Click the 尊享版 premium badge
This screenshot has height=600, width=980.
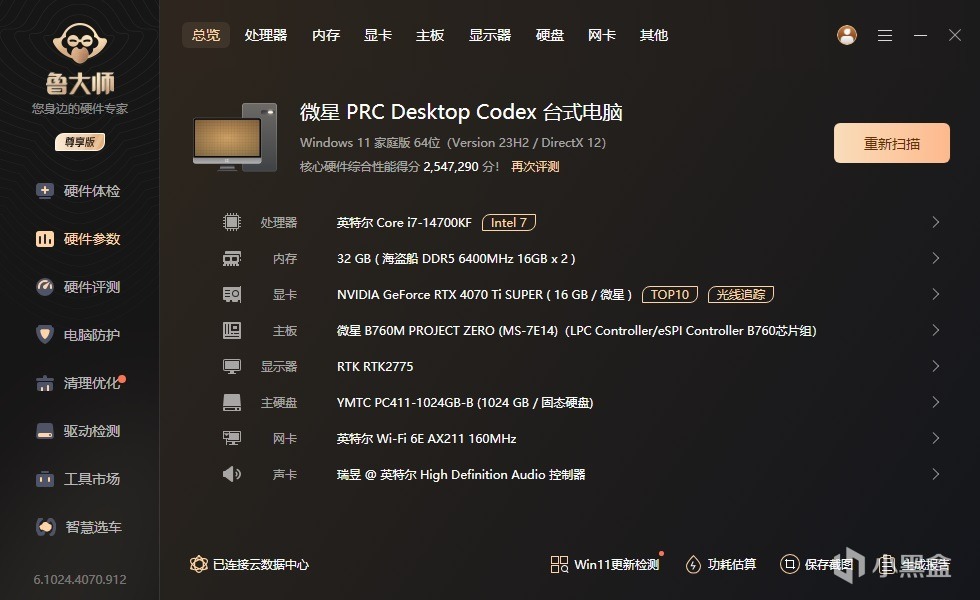point(80,142)
